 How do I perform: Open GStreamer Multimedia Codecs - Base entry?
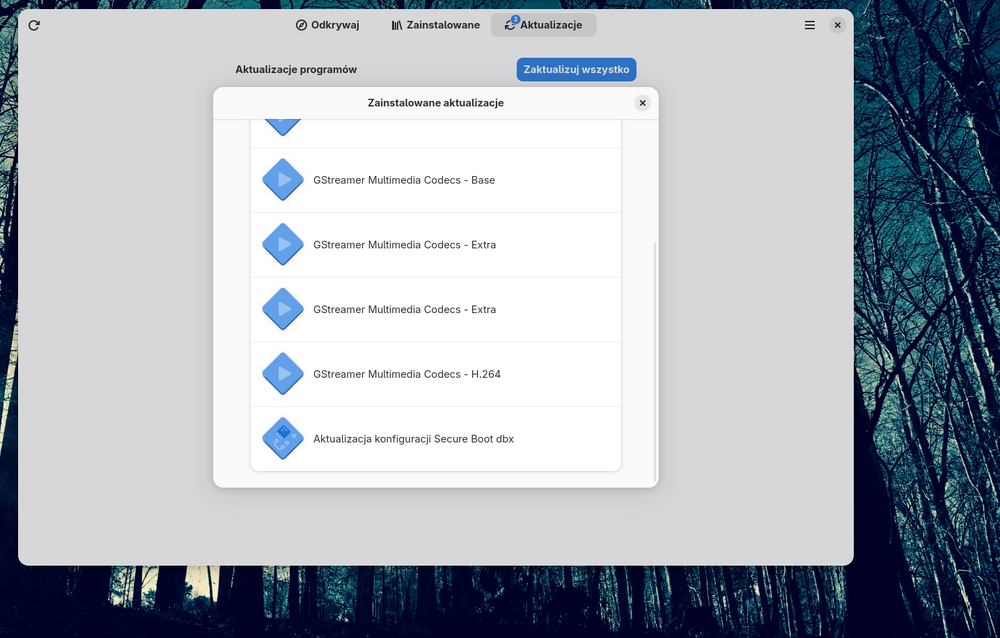pyautogui.click(x=404, y=180)
